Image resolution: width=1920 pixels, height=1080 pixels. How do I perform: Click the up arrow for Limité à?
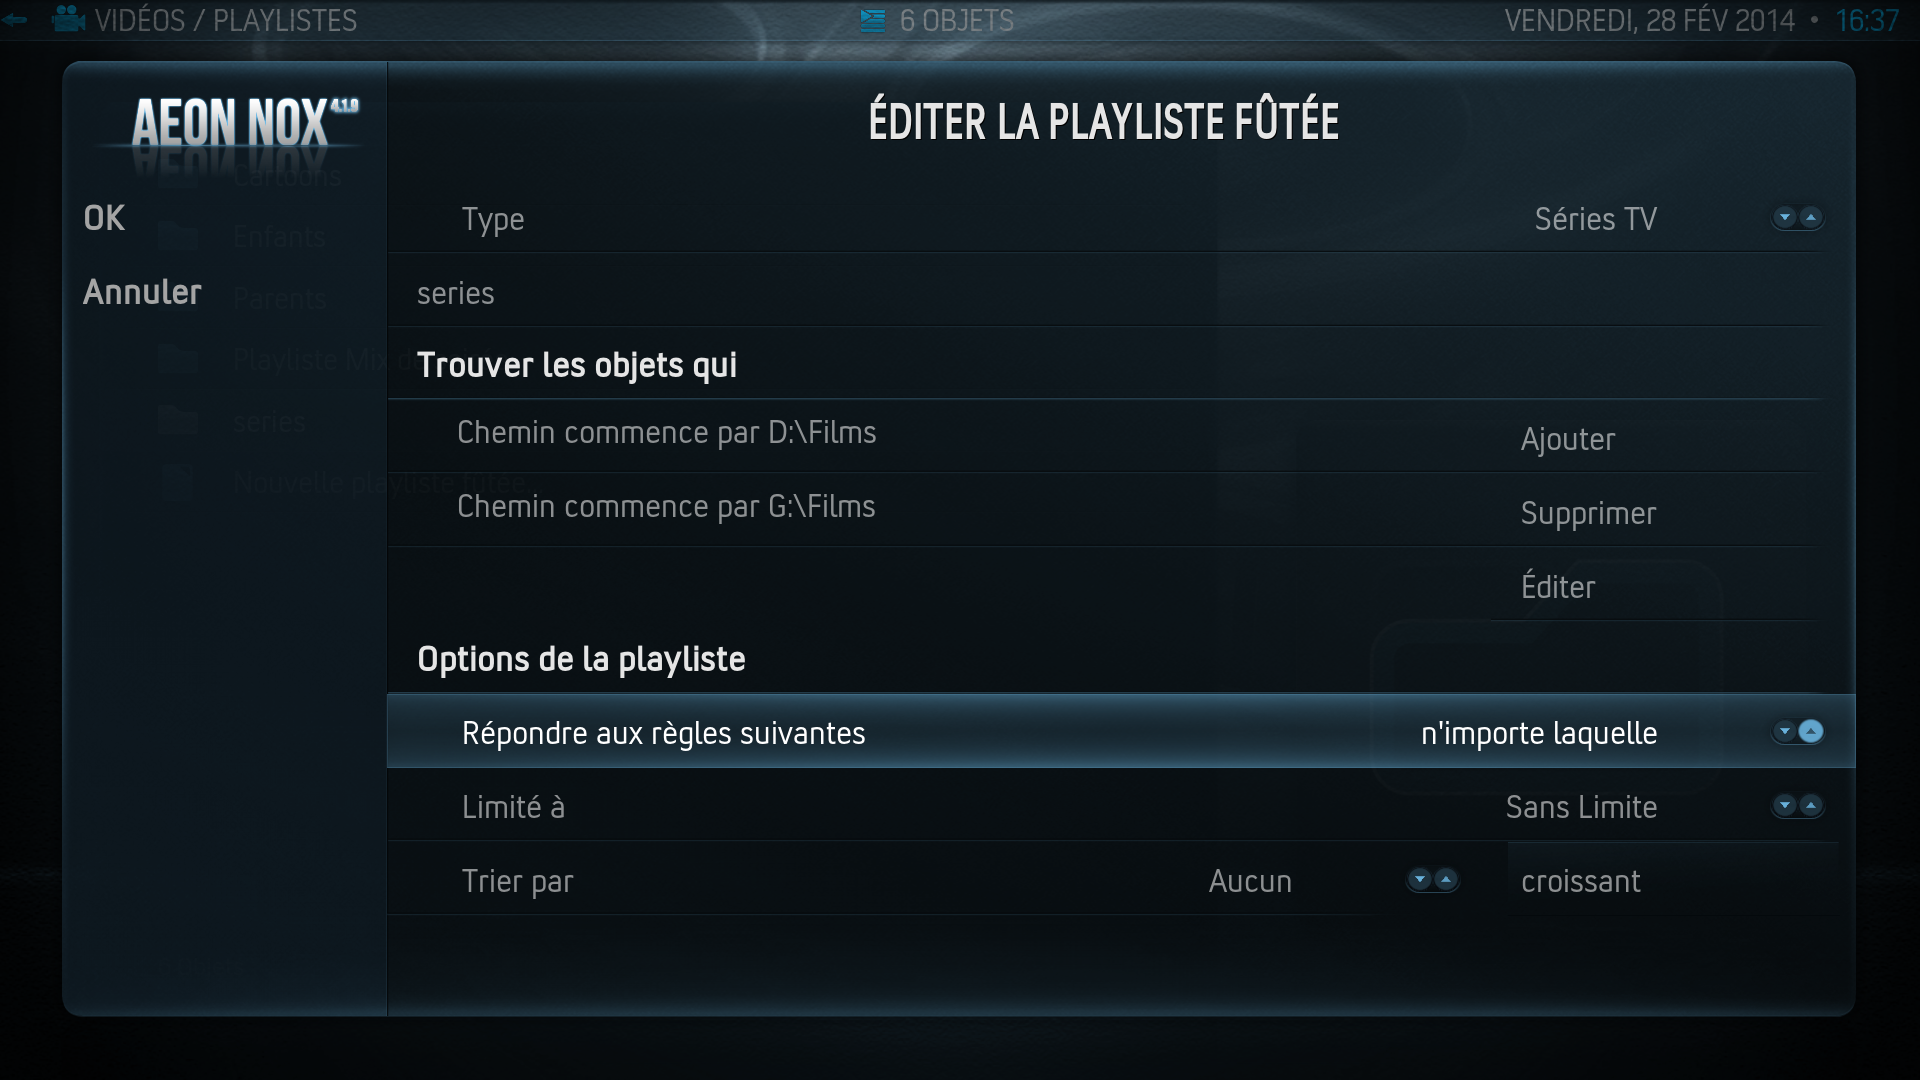1811,805
